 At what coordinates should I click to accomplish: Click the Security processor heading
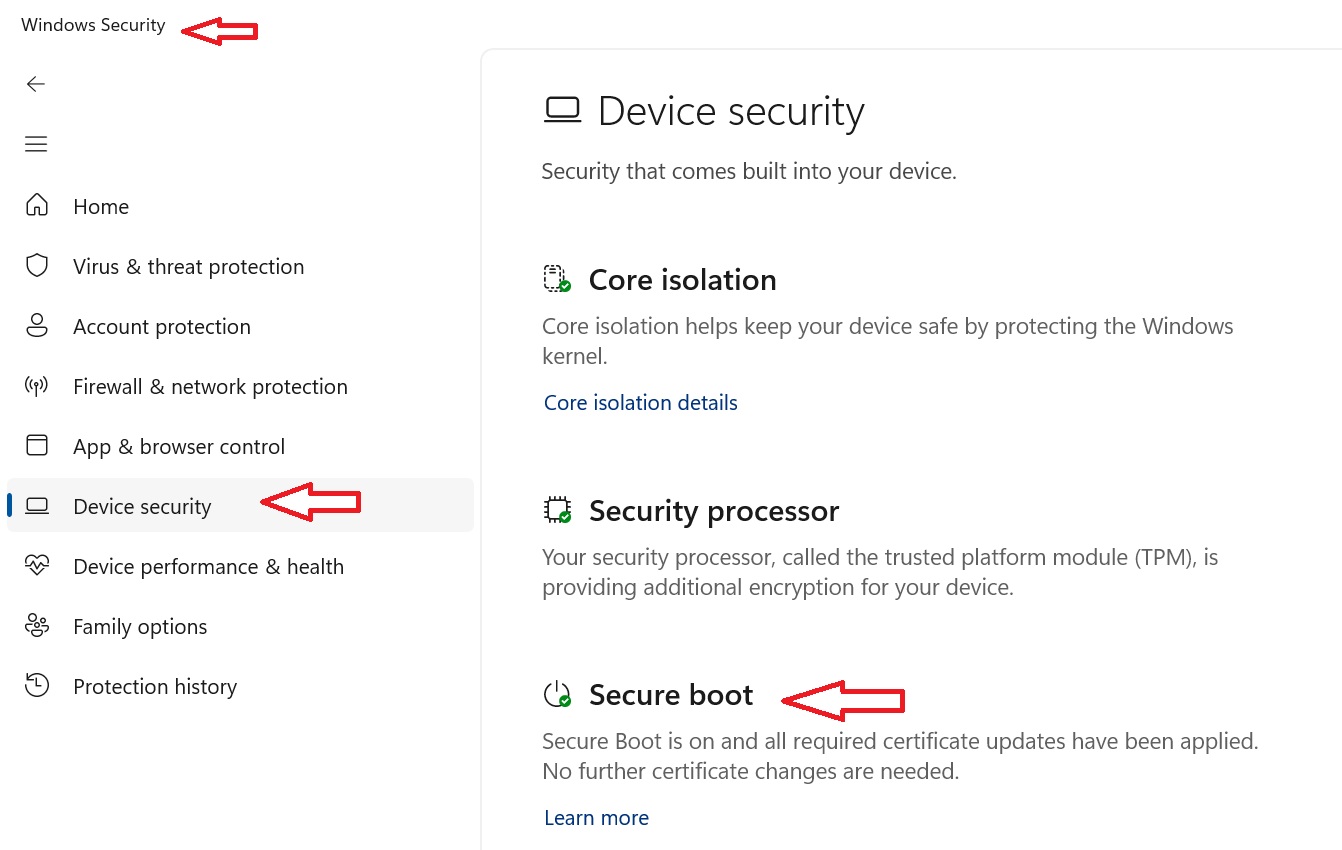pyautogui.click(x=714, y=511)
